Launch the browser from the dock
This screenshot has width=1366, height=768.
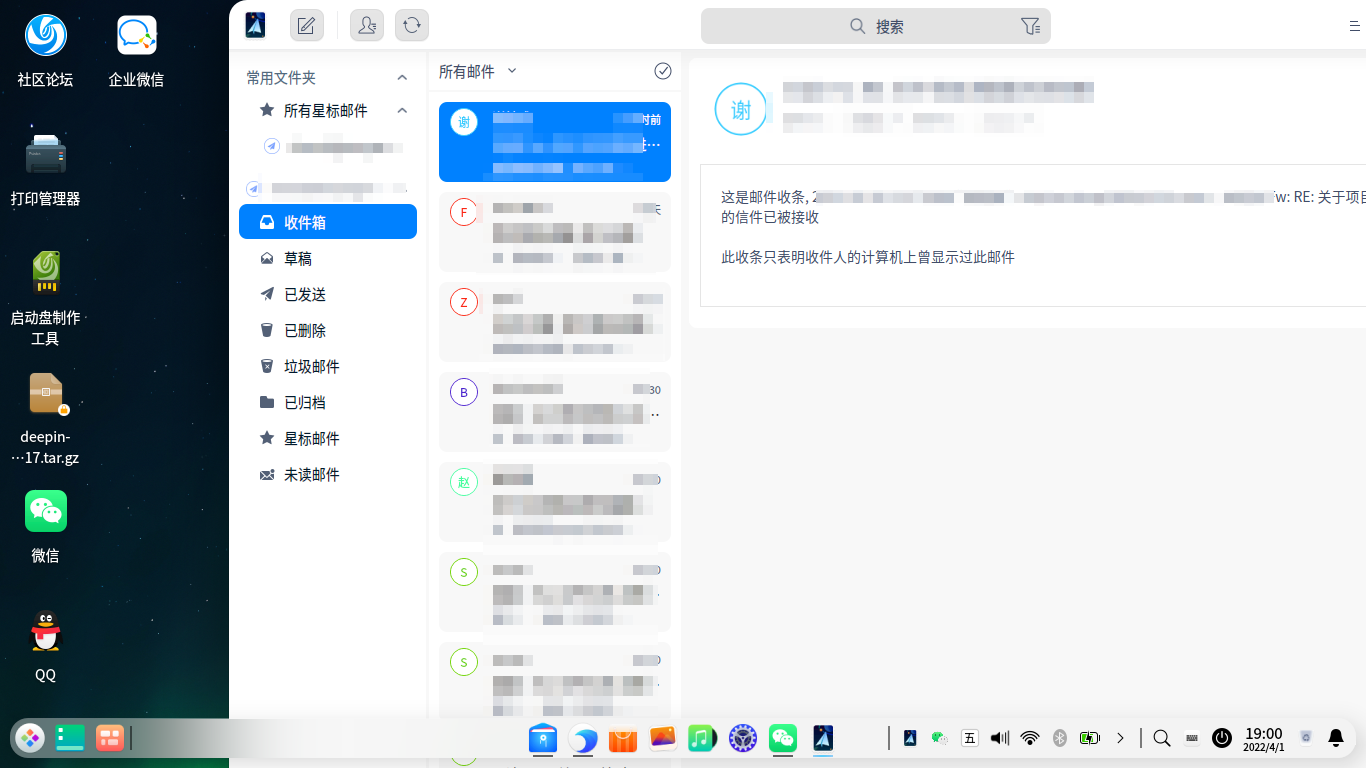click(x=583, y=739)
